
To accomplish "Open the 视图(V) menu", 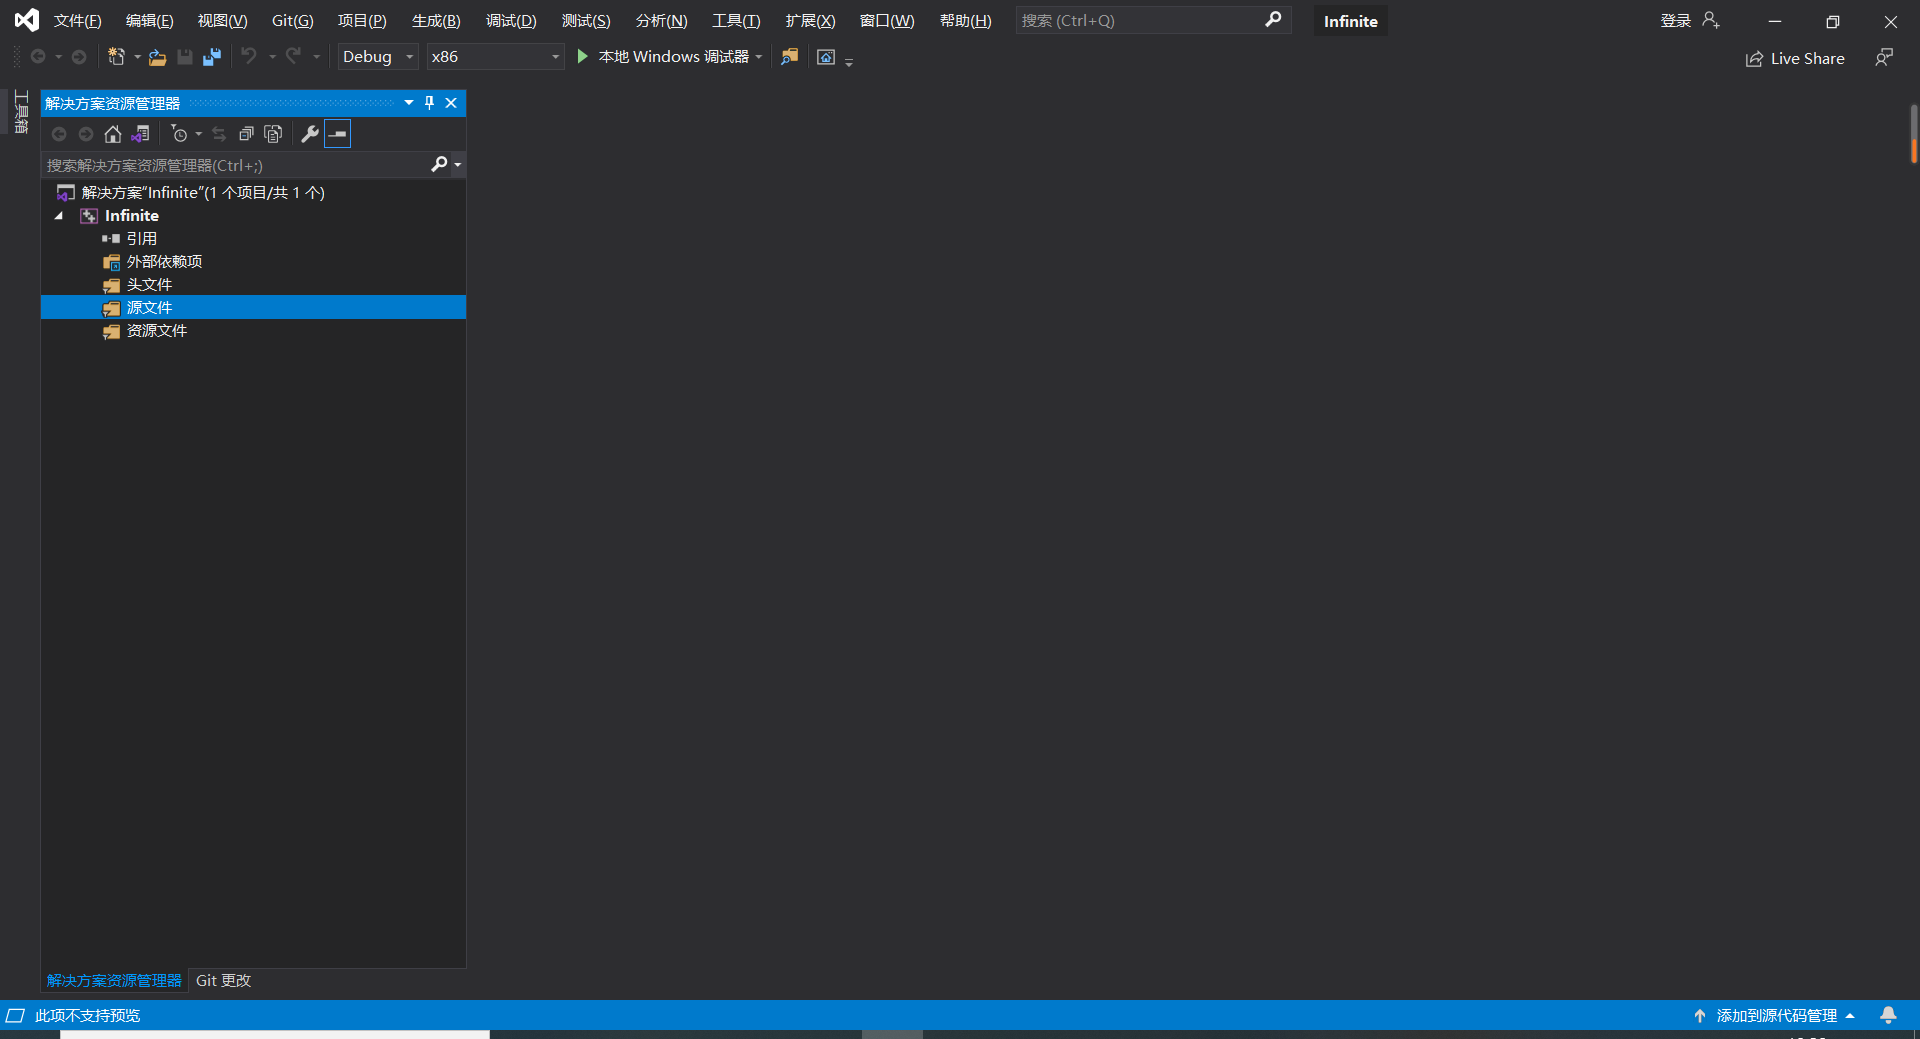I will [222, 21].
